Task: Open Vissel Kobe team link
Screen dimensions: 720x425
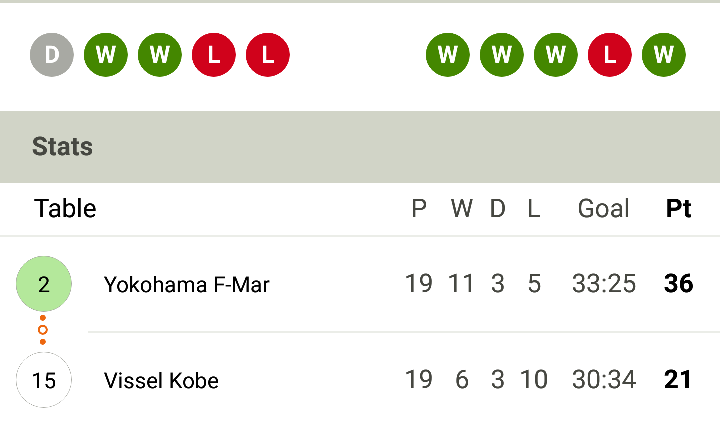Action: pyautogui.click(x=161, y=380)
